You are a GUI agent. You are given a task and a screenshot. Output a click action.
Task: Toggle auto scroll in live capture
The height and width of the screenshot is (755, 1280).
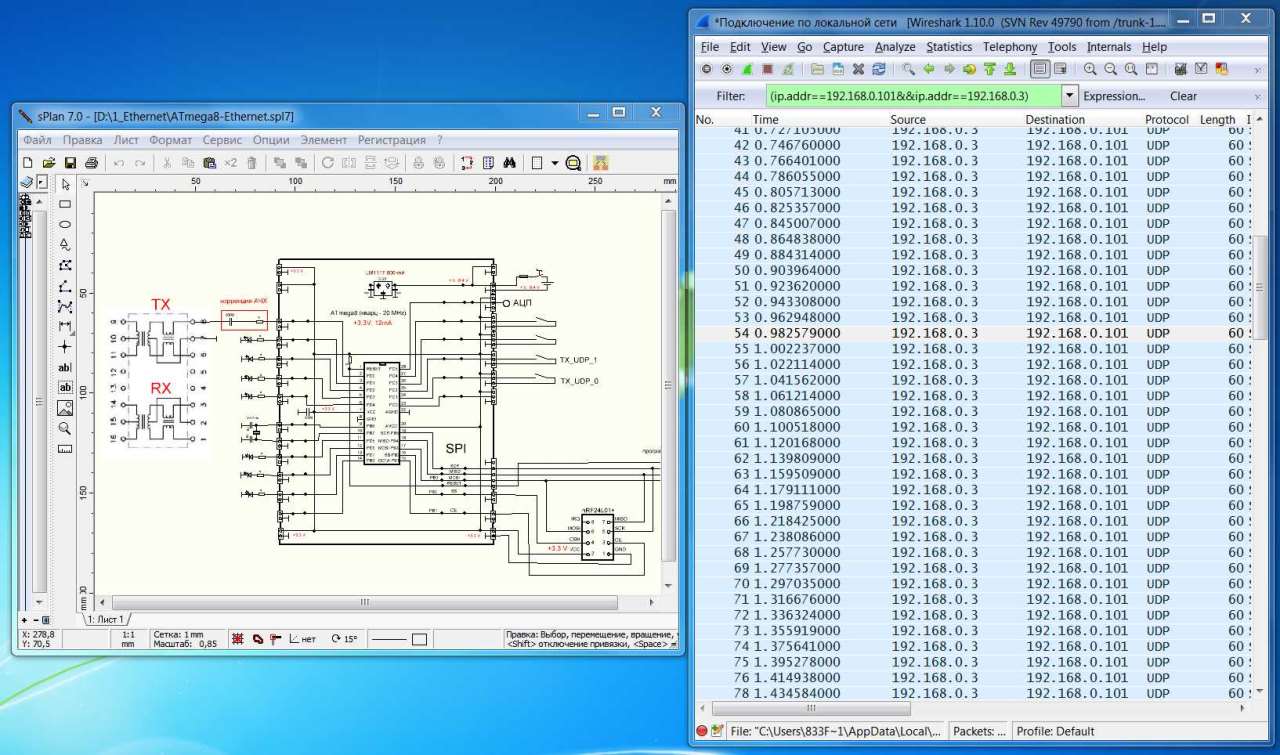pos(1060,69)
